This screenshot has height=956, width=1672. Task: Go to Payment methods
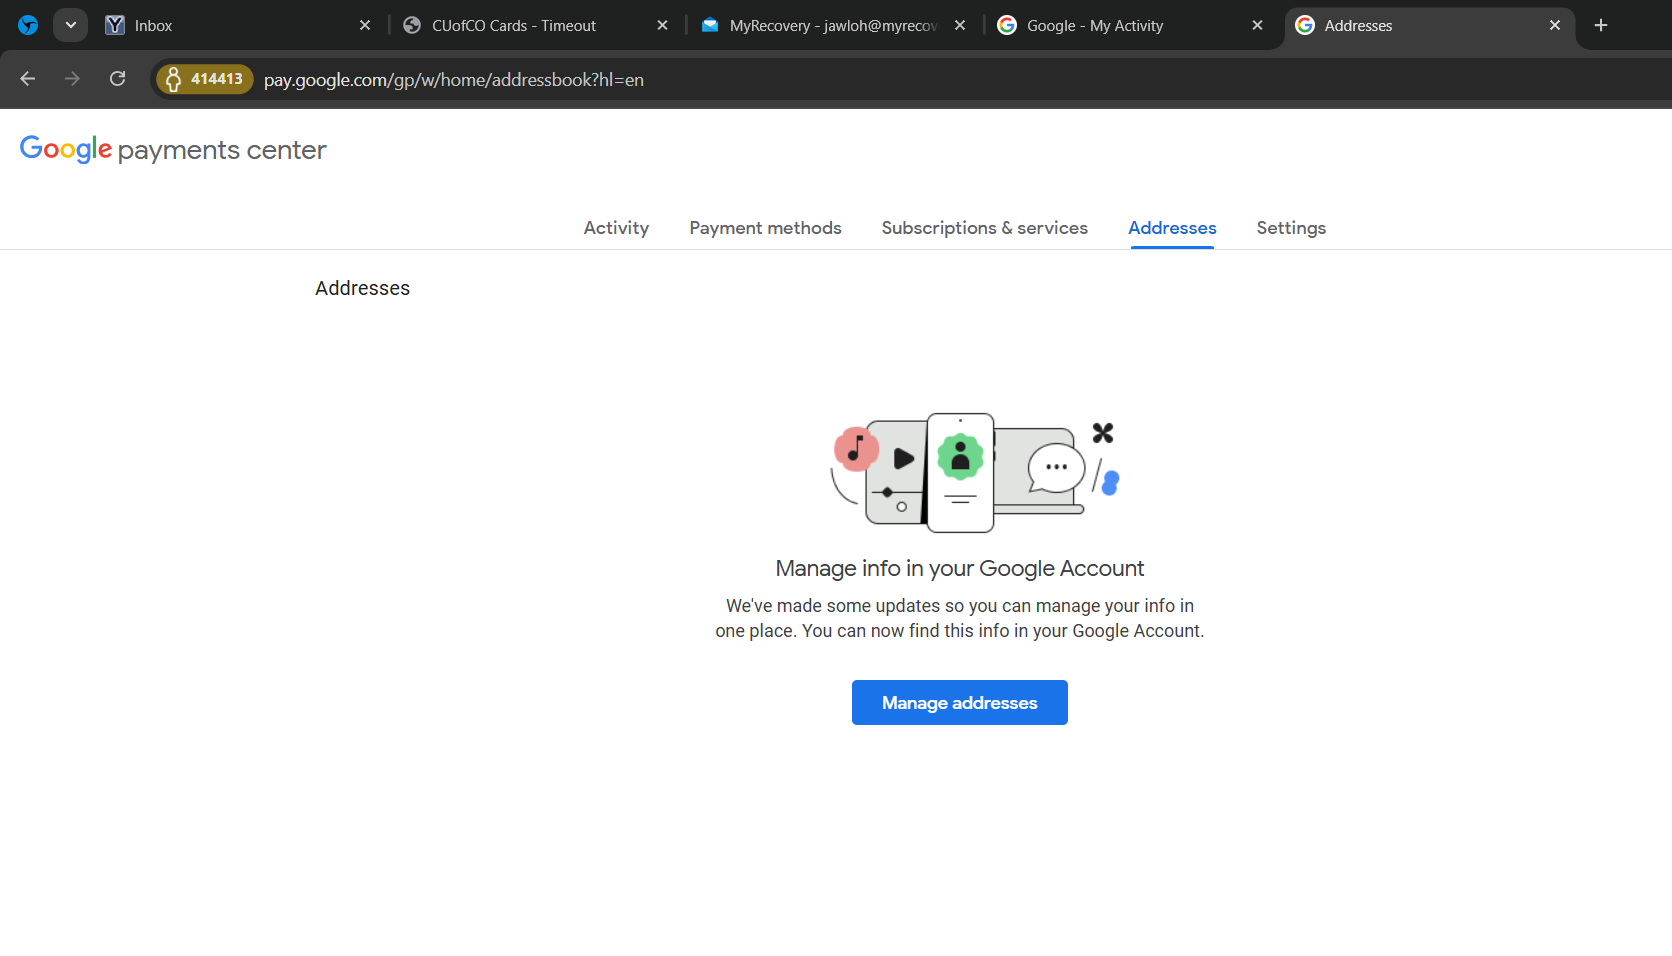click(x=765, y=228)
